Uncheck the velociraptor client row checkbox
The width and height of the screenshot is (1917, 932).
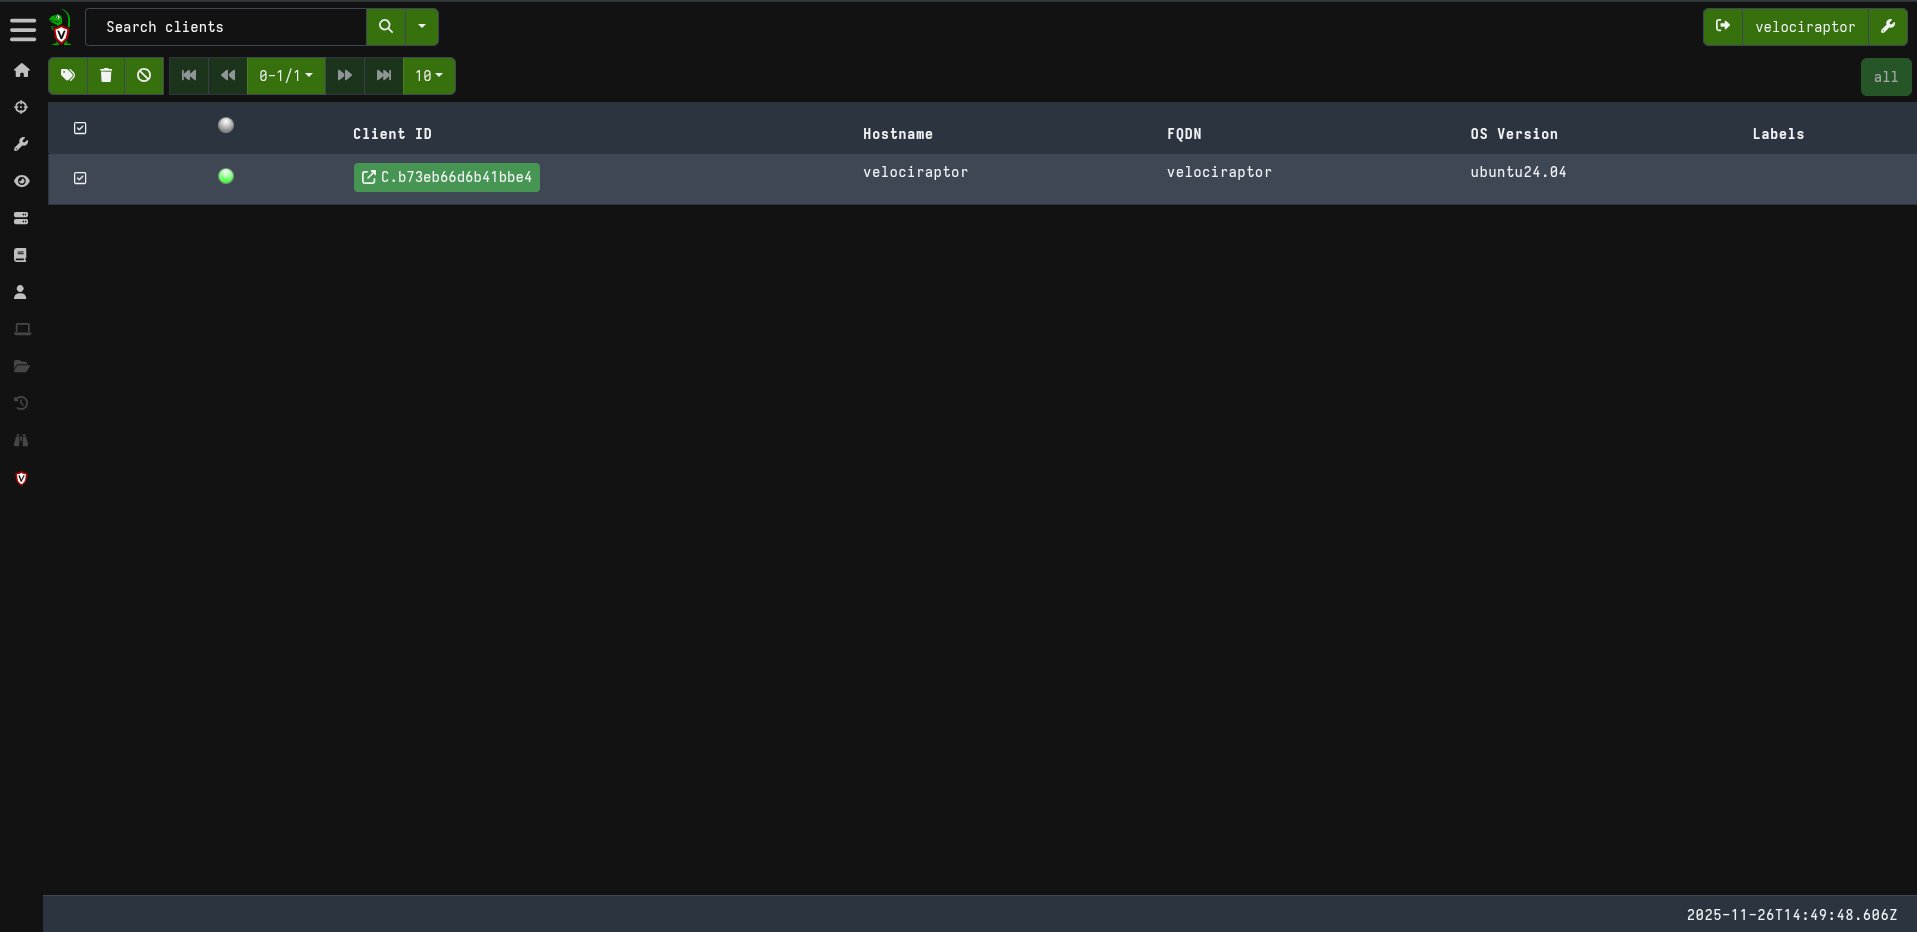[x=80, y=178]
